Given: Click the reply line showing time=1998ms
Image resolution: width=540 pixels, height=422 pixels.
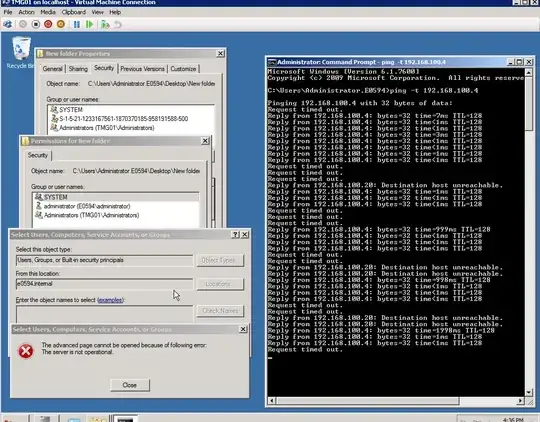Looking at the screenshot, I should (x=381, y=330).
